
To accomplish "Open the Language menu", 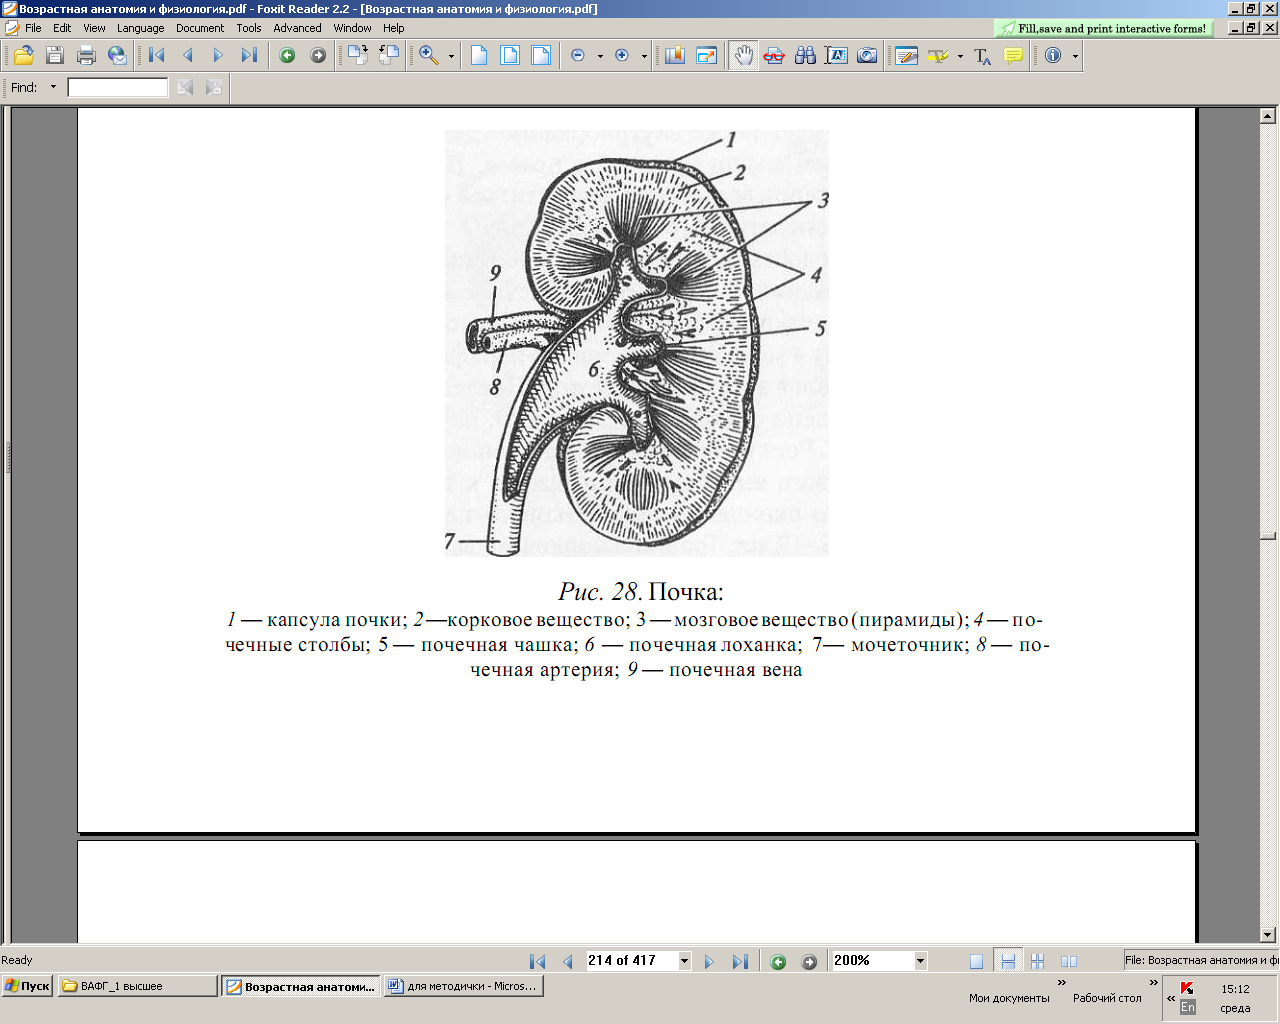I will pyautogui.click(x=140, y=28).
